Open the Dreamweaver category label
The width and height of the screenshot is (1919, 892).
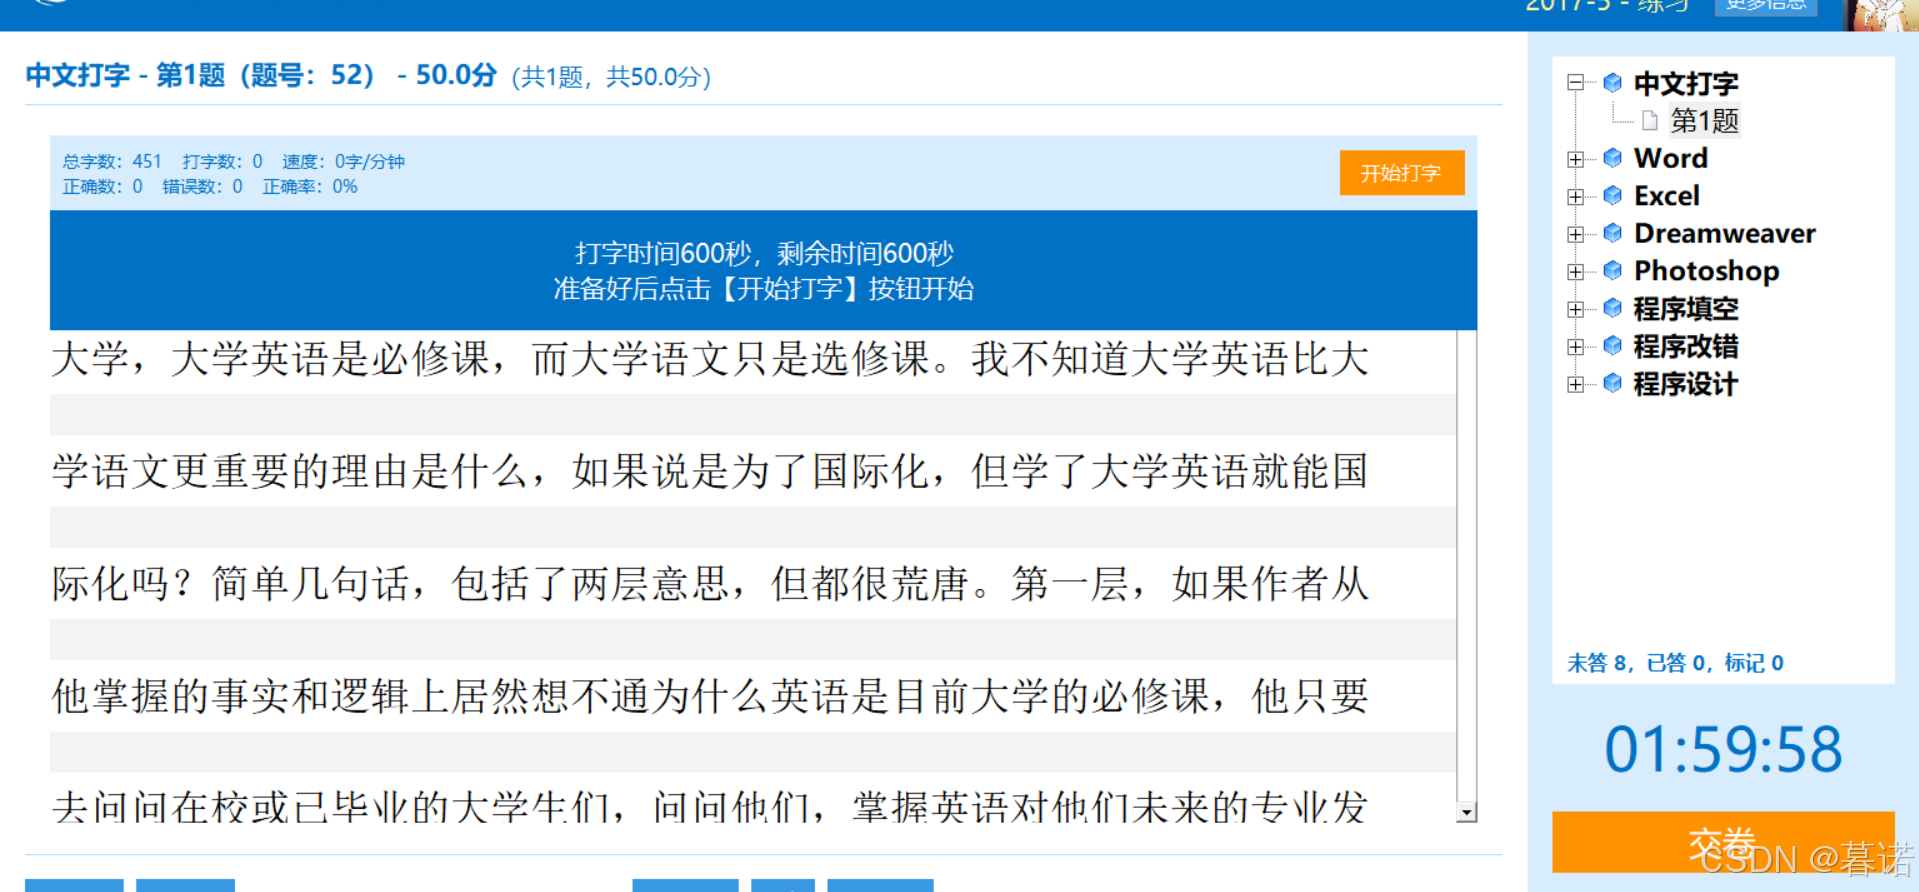pos(1724,233)
